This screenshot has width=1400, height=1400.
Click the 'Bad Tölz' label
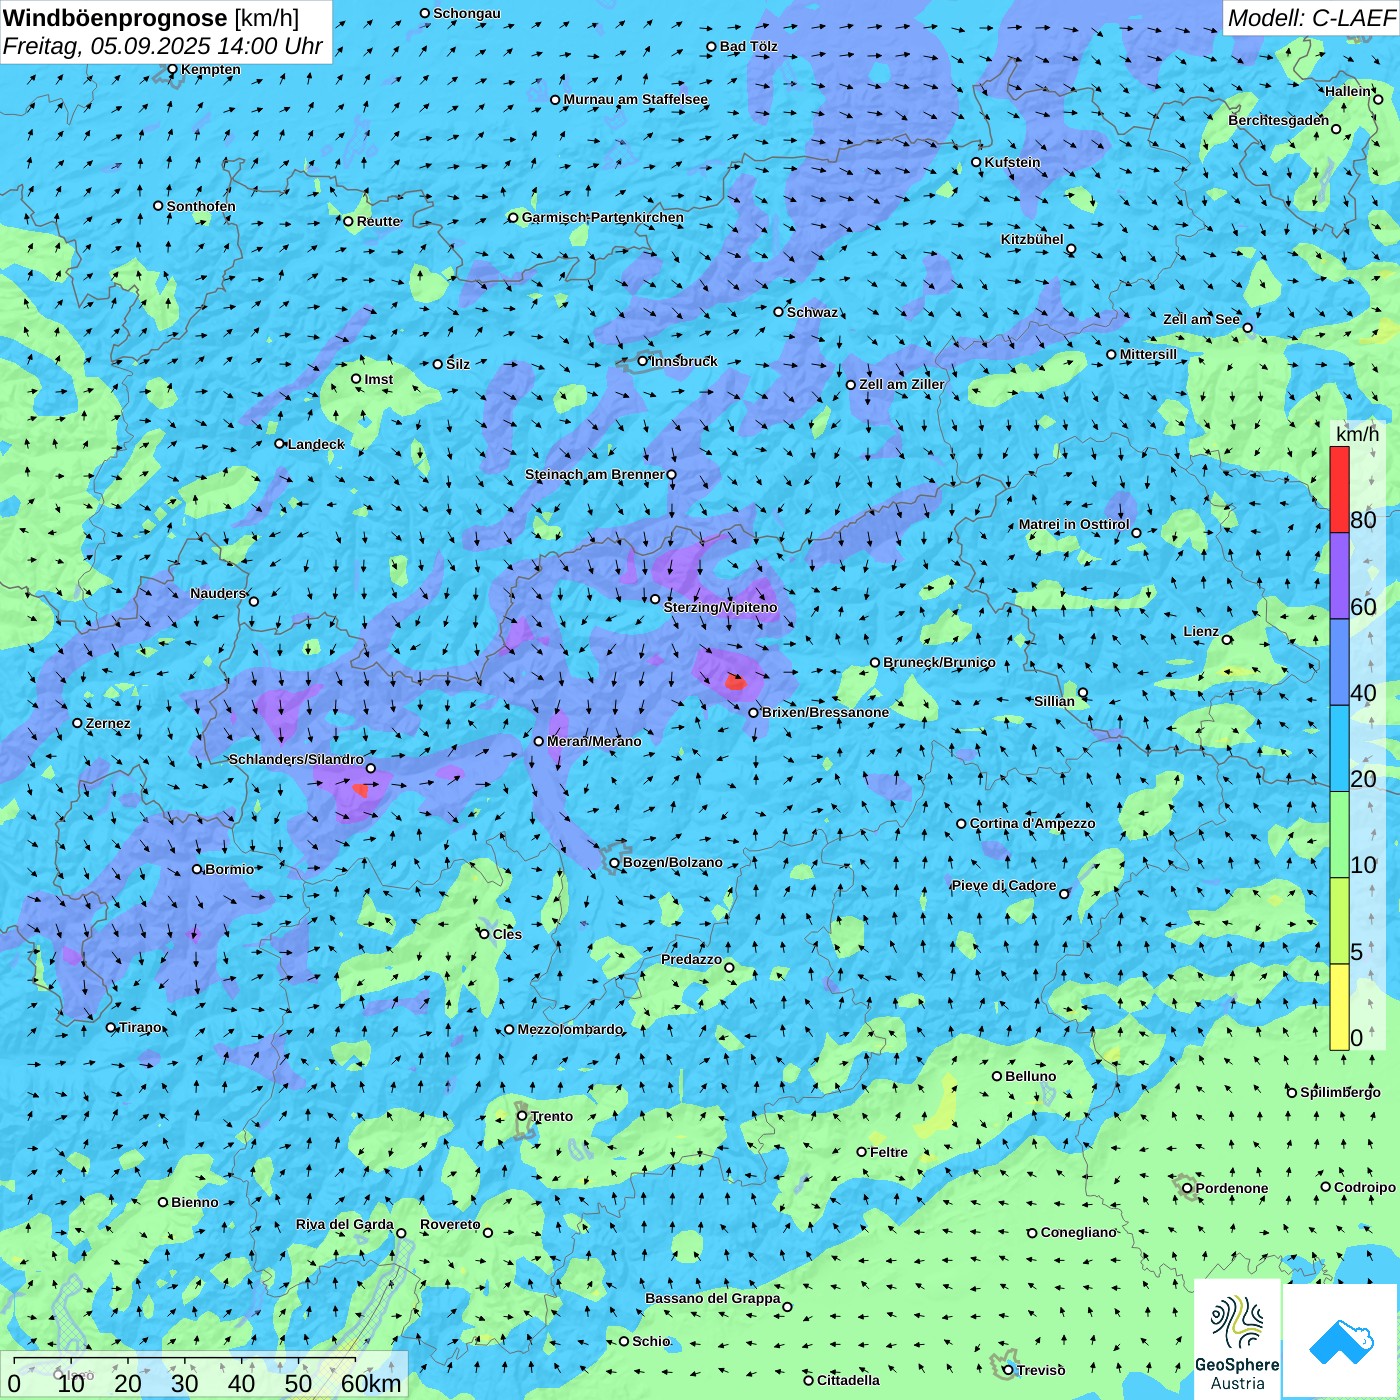[x=748, y=46]
